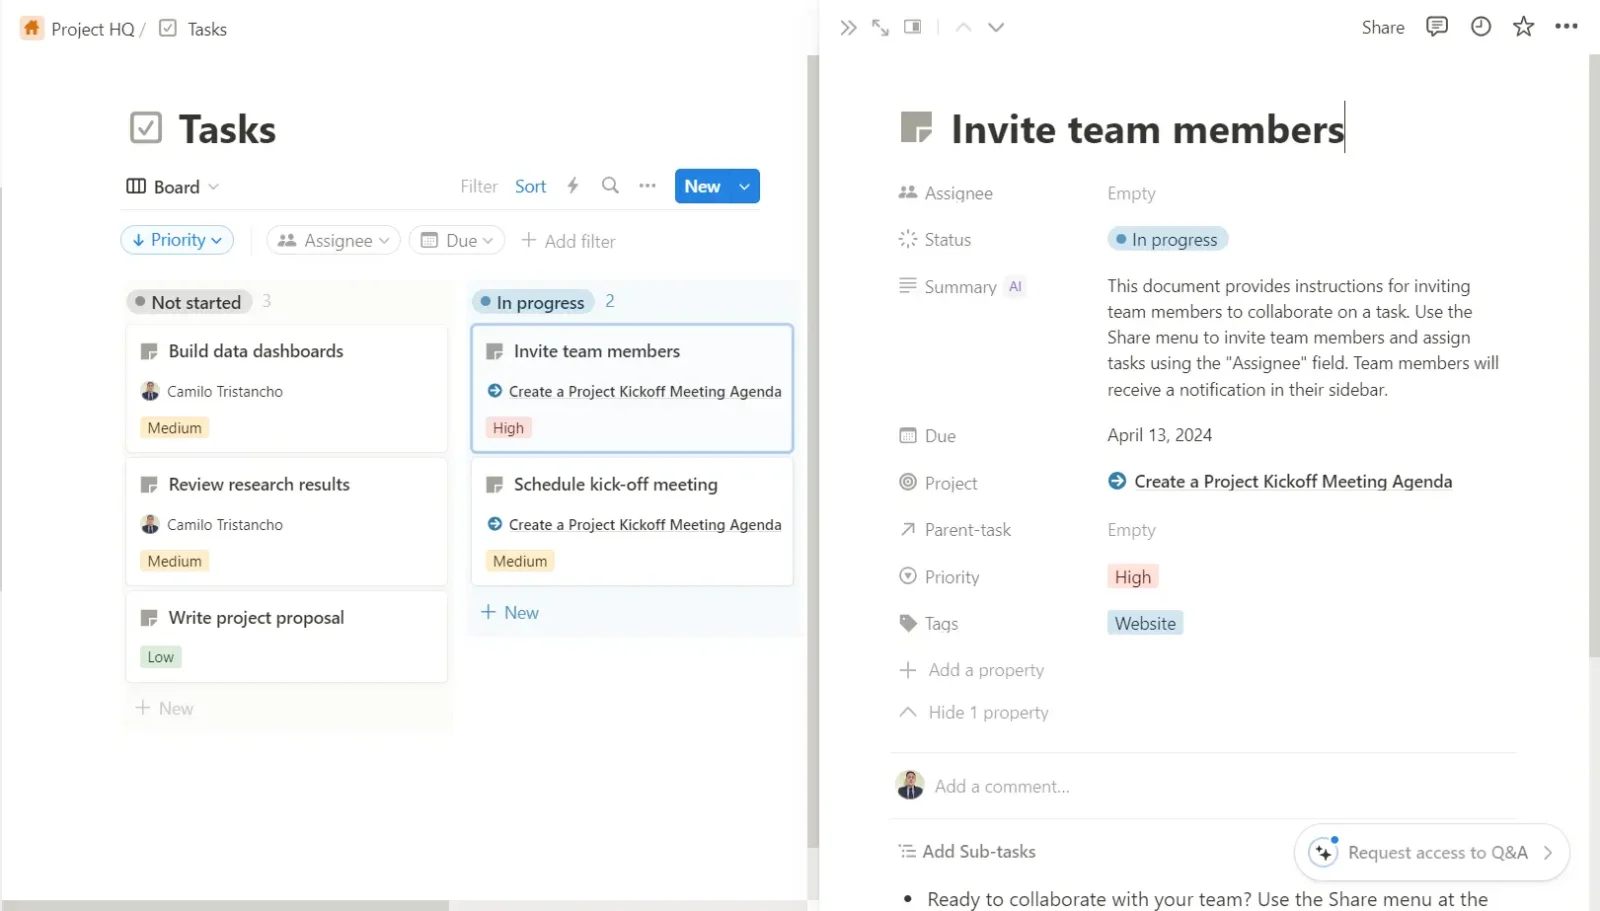This screenshot has width=1600, height=911.
Task: Click the board vertical scrollbar
Action: (812, 450)
